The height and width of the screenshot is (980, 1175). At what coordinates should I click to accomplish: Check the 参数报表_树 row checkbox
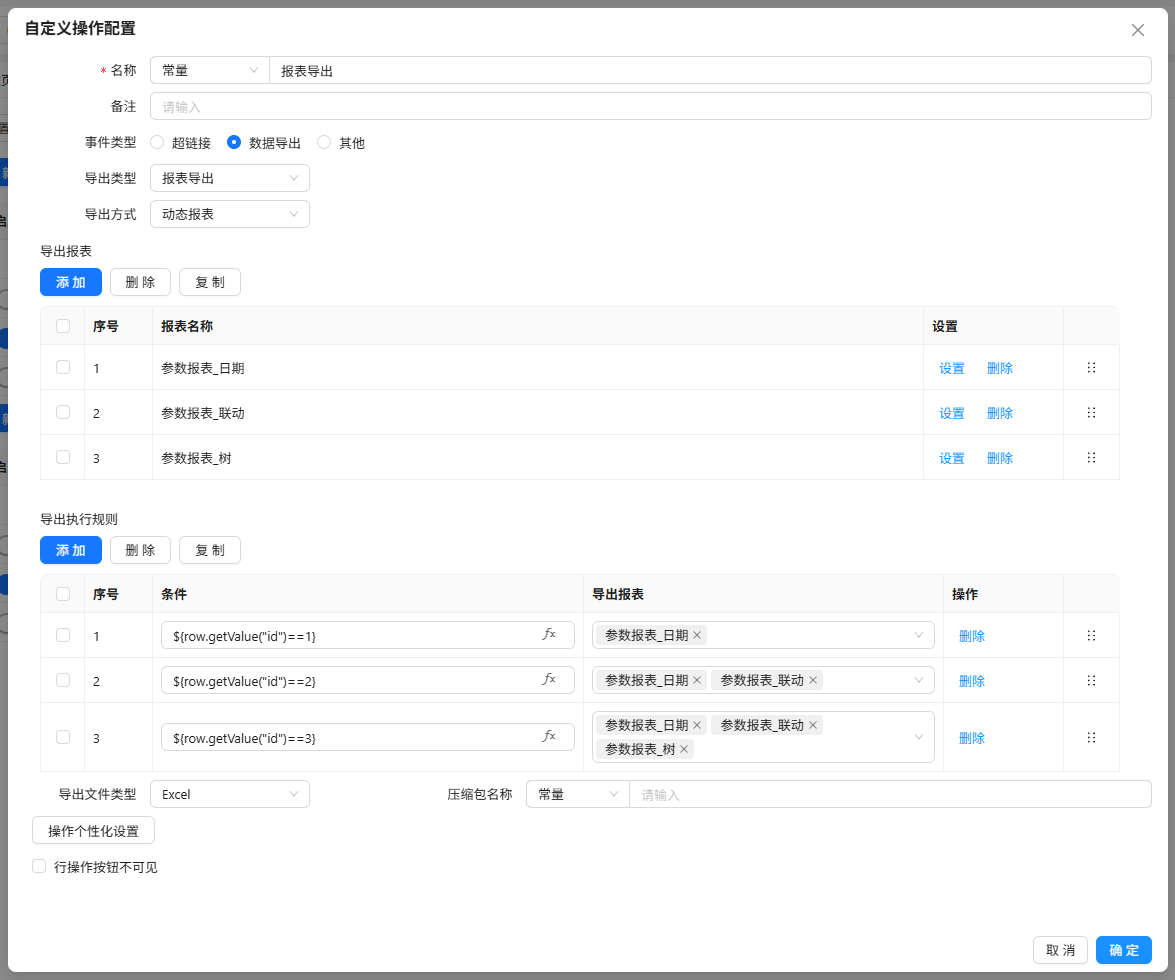point(63,457)
